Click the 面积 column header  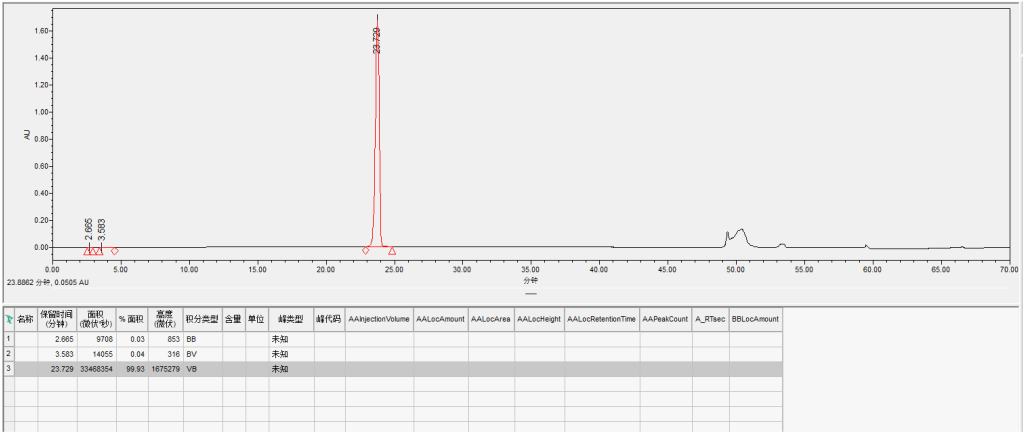(96, 319)
